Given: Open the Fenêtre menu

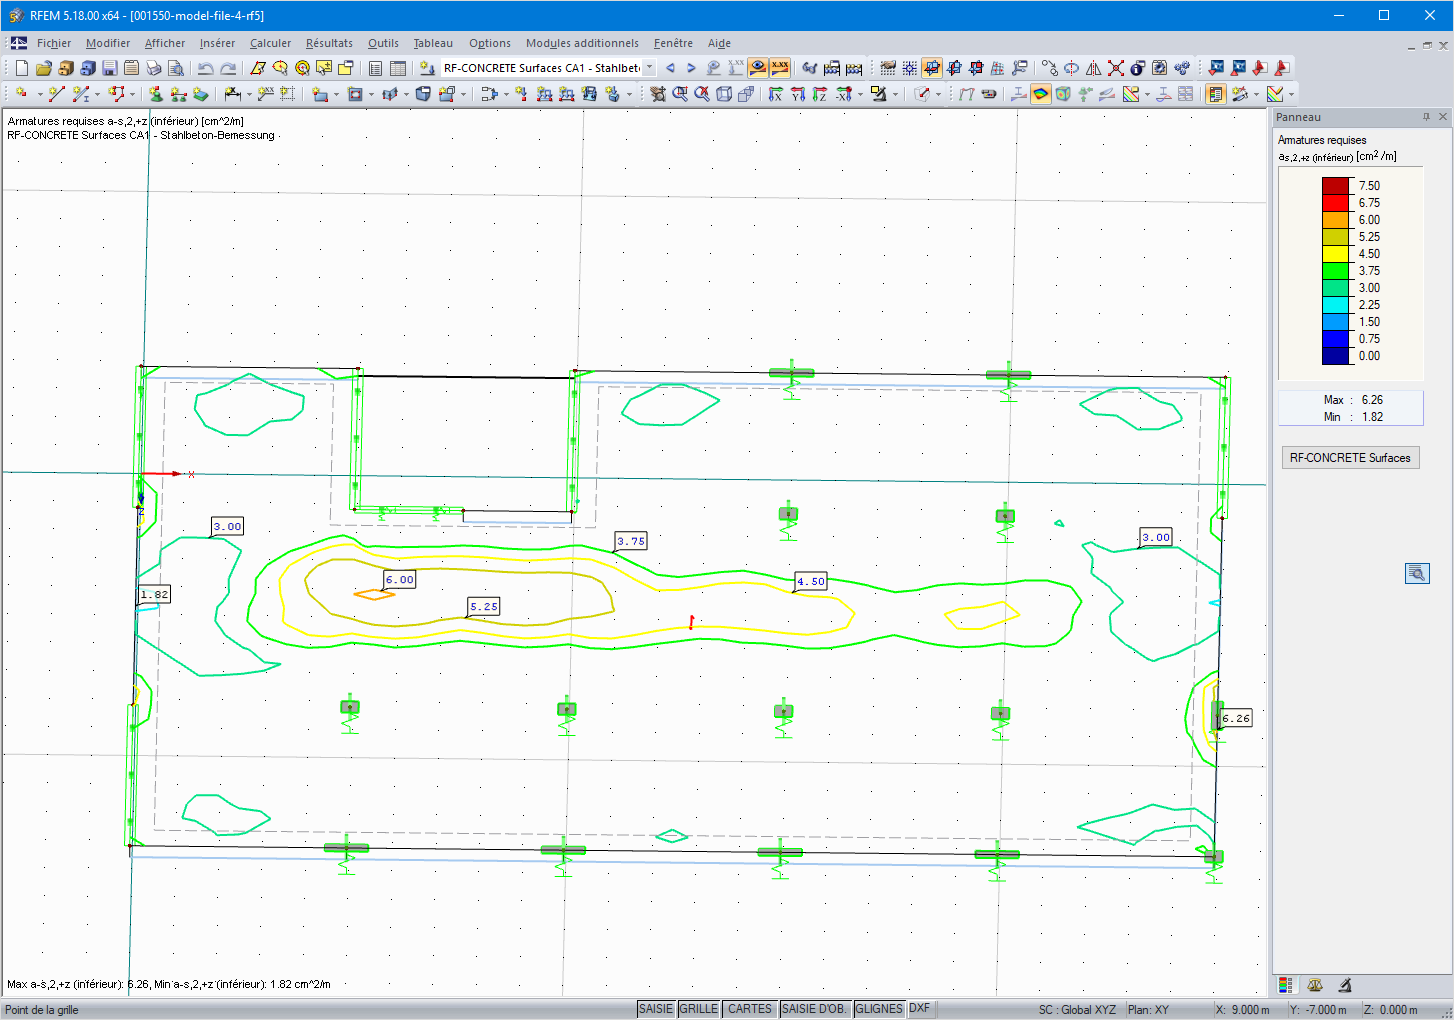Looking at the screenshot, I should coord(673,43).
